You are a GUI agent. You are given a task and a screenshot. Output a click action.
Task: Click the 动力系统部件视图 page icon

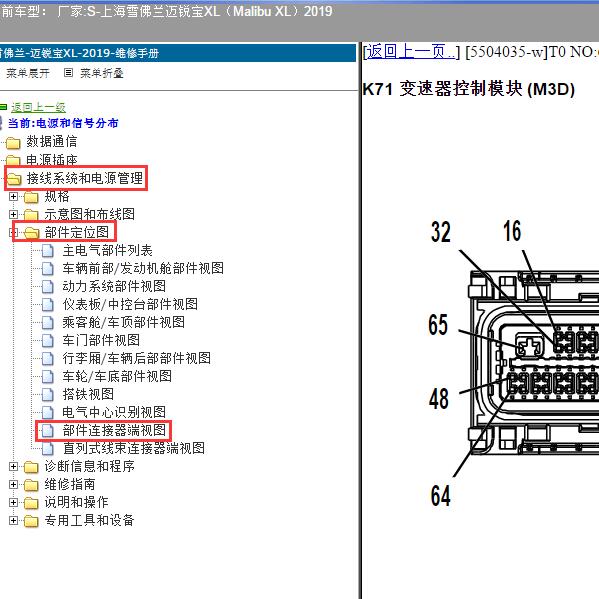pos(48,287)
